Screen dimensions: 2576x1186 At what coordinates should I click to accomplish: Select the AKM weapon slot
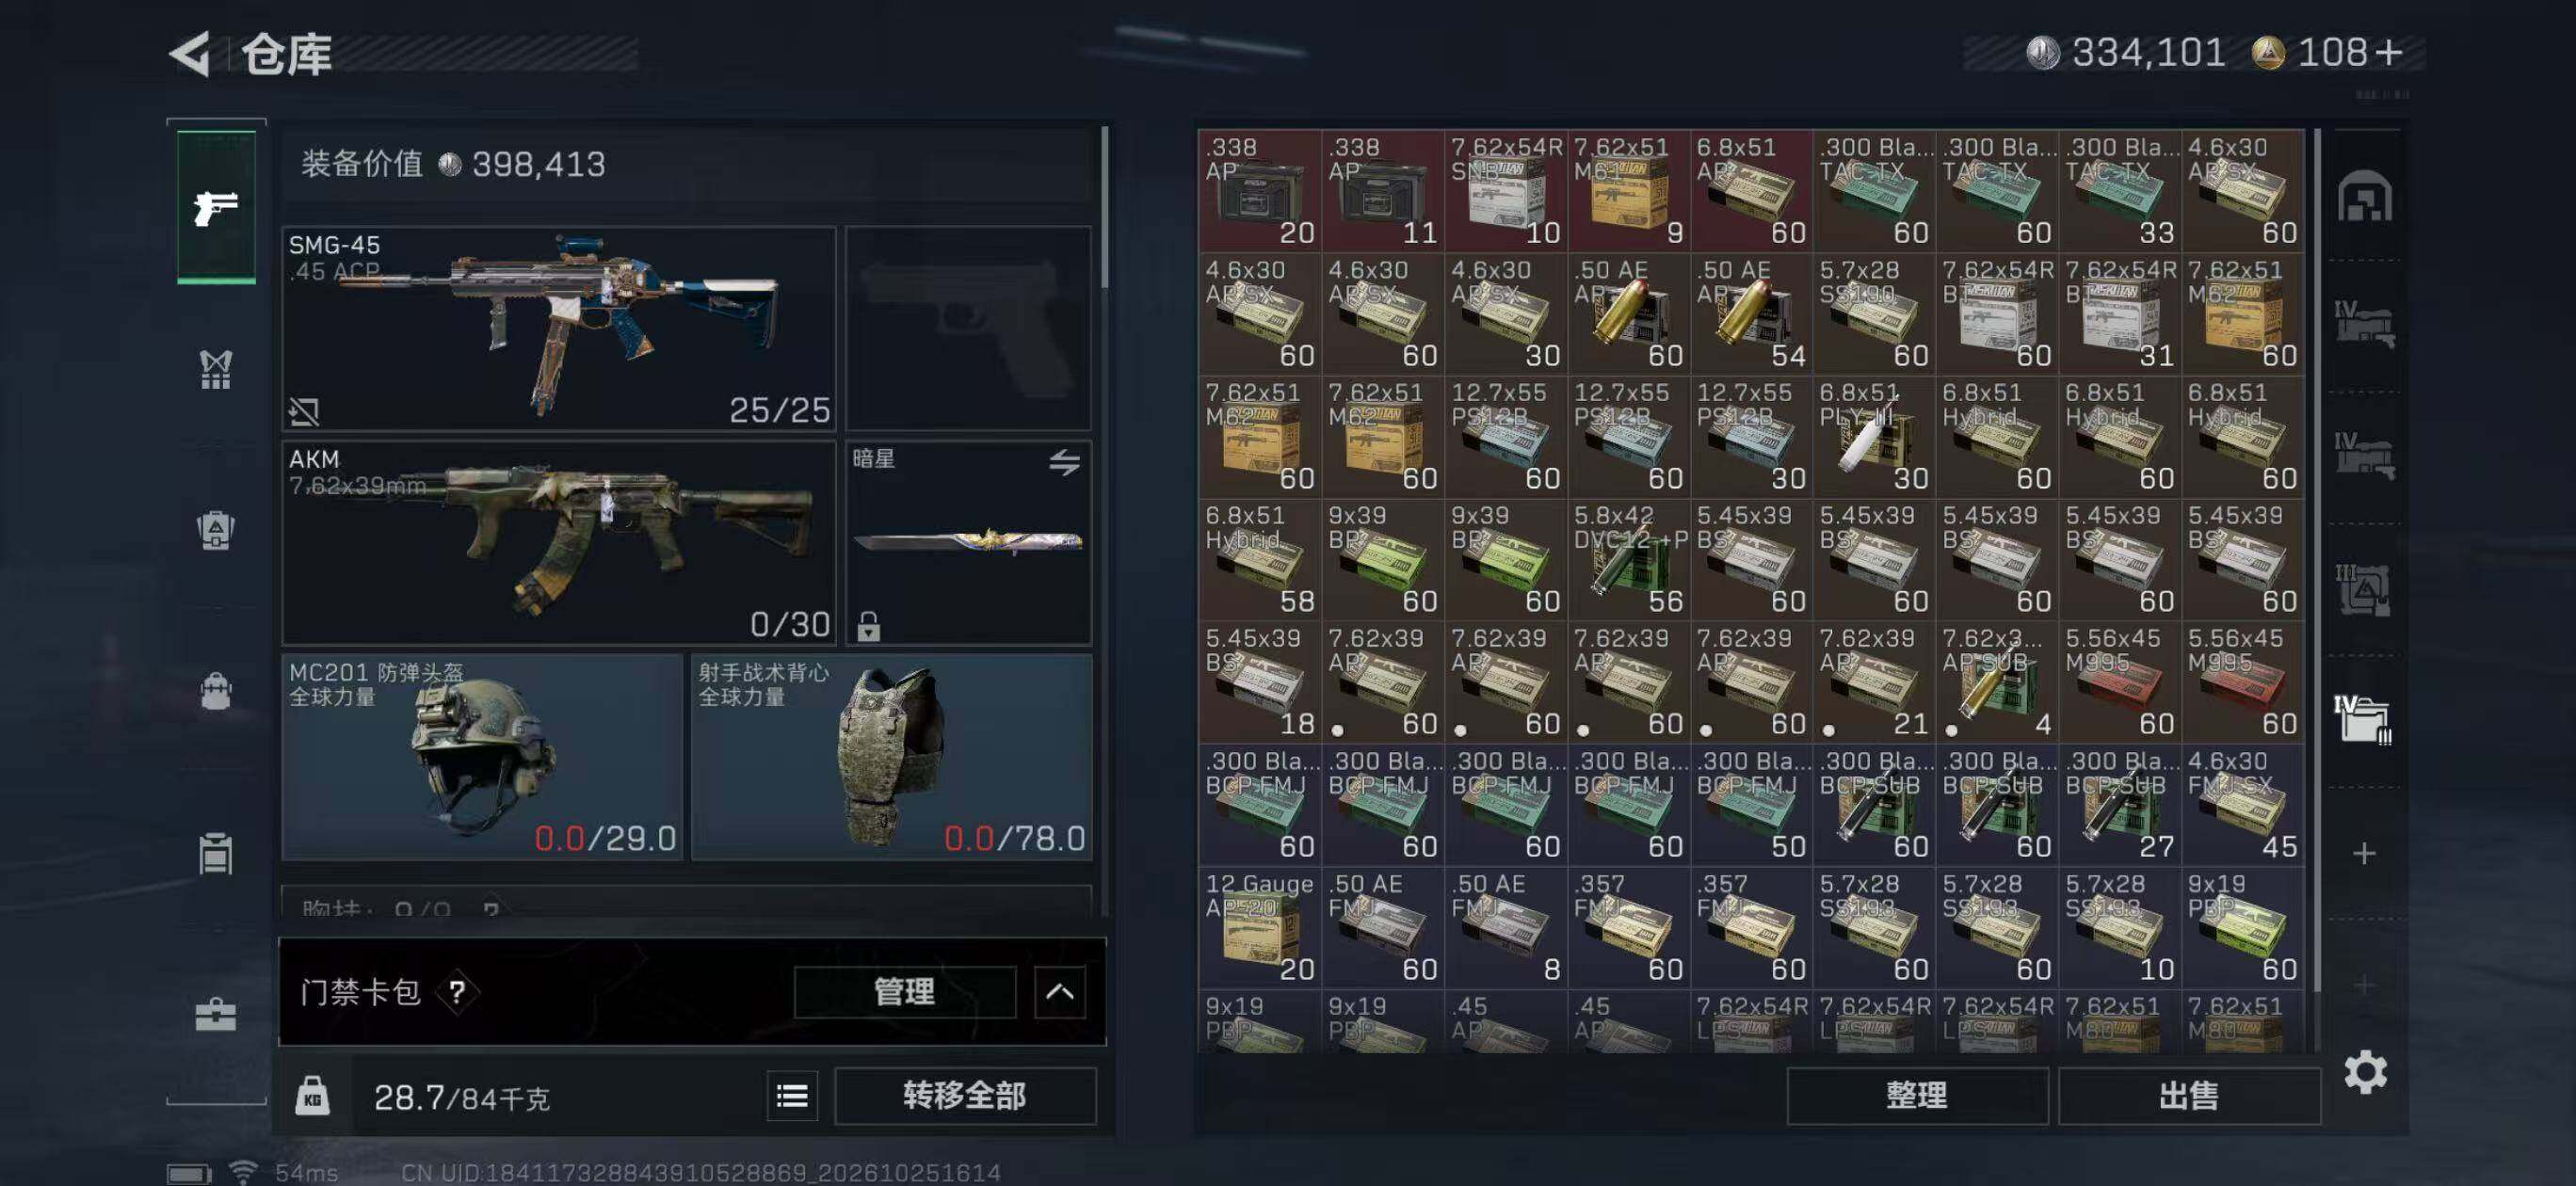click(x=558, y=542)
